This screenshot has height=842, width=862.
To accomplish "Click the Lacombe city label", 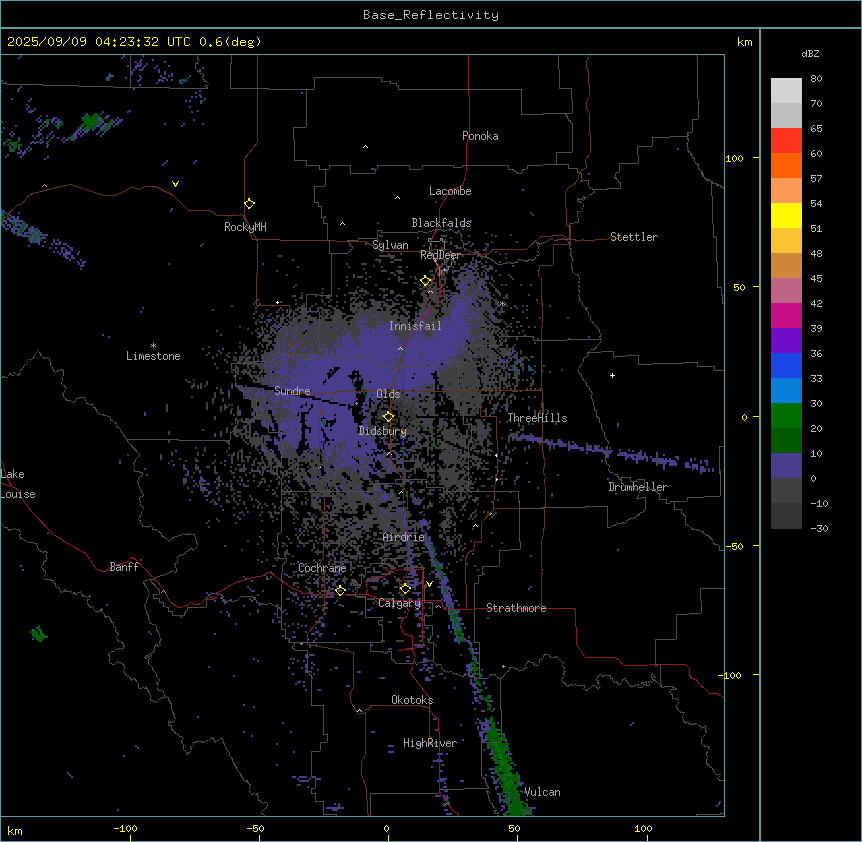I will pos(450,191).
